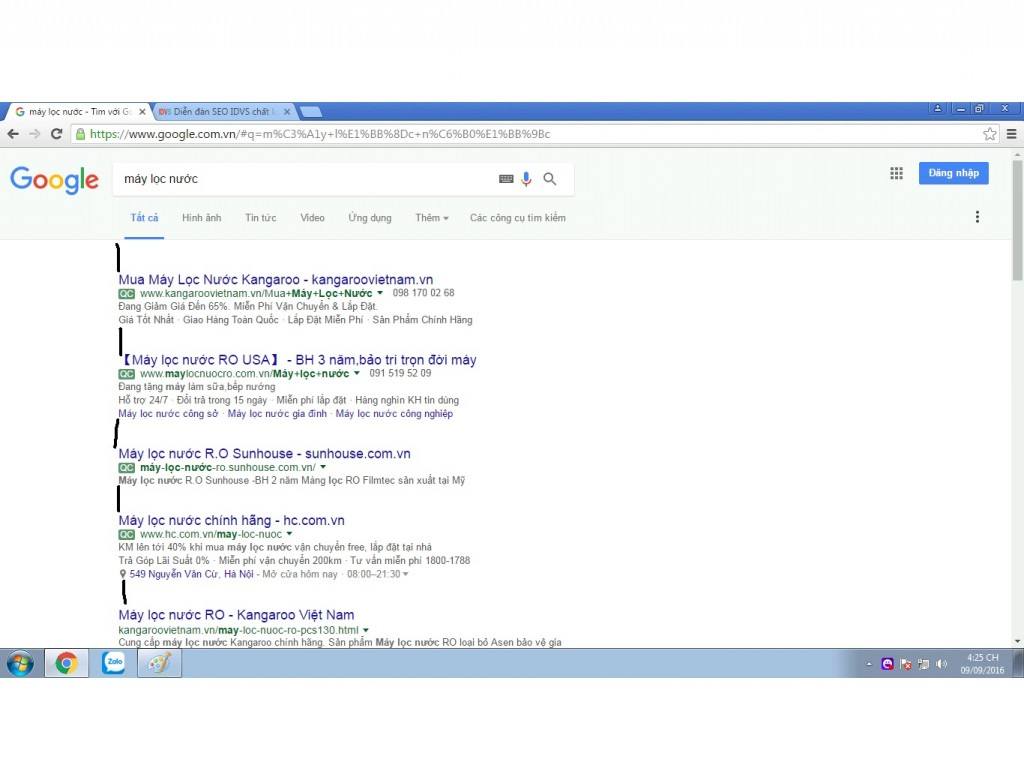Open 'Mua Máy Lọc Nước Kangaroo' ad link
This screenshot has width=1024, height=768.
276,280
